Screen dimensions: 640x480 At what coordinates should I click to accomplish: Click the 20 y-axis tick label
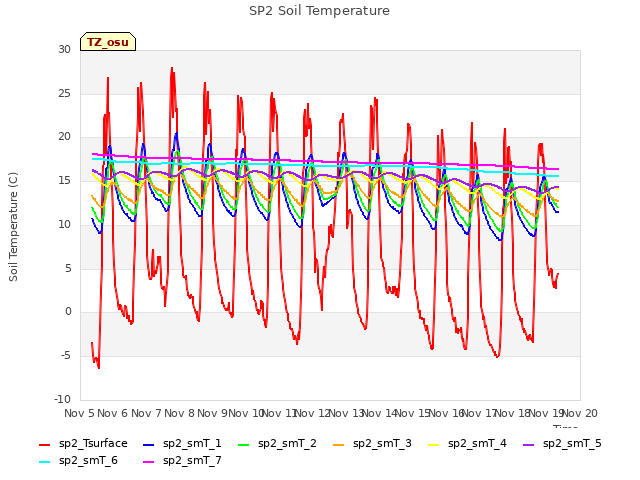[64, 137]
